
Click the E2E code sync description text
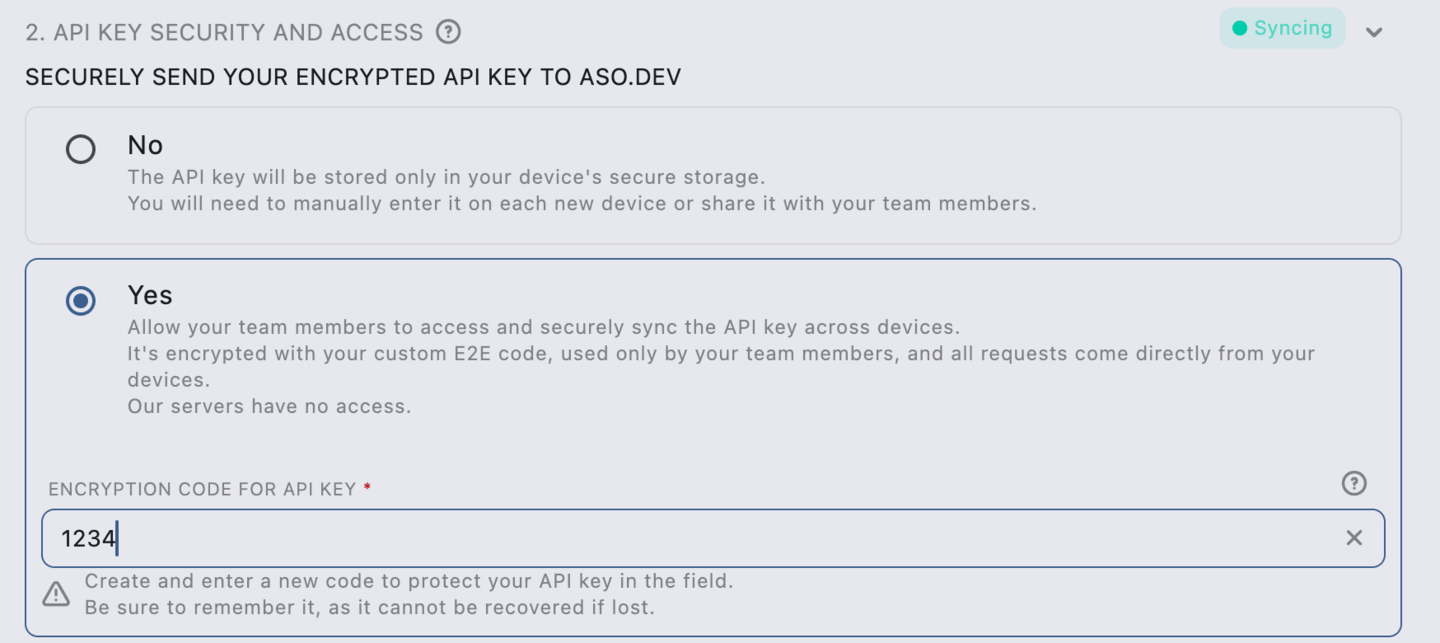(720, 354)
